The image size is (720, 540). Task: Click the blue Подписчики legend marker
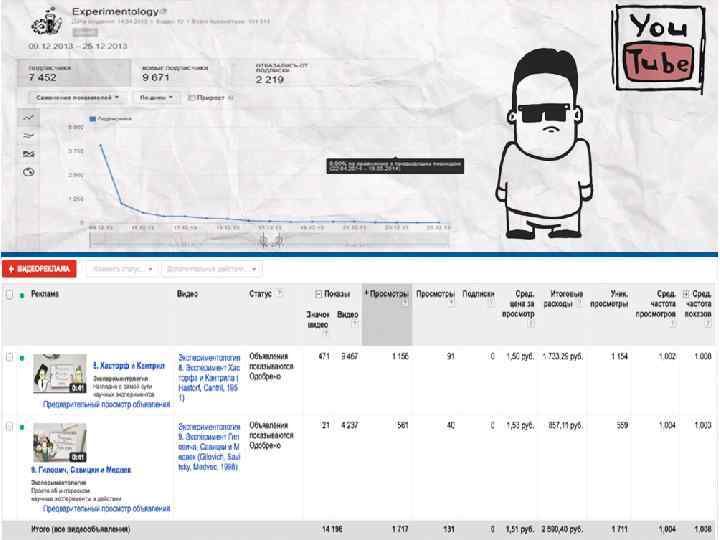[x=92, y=119]
